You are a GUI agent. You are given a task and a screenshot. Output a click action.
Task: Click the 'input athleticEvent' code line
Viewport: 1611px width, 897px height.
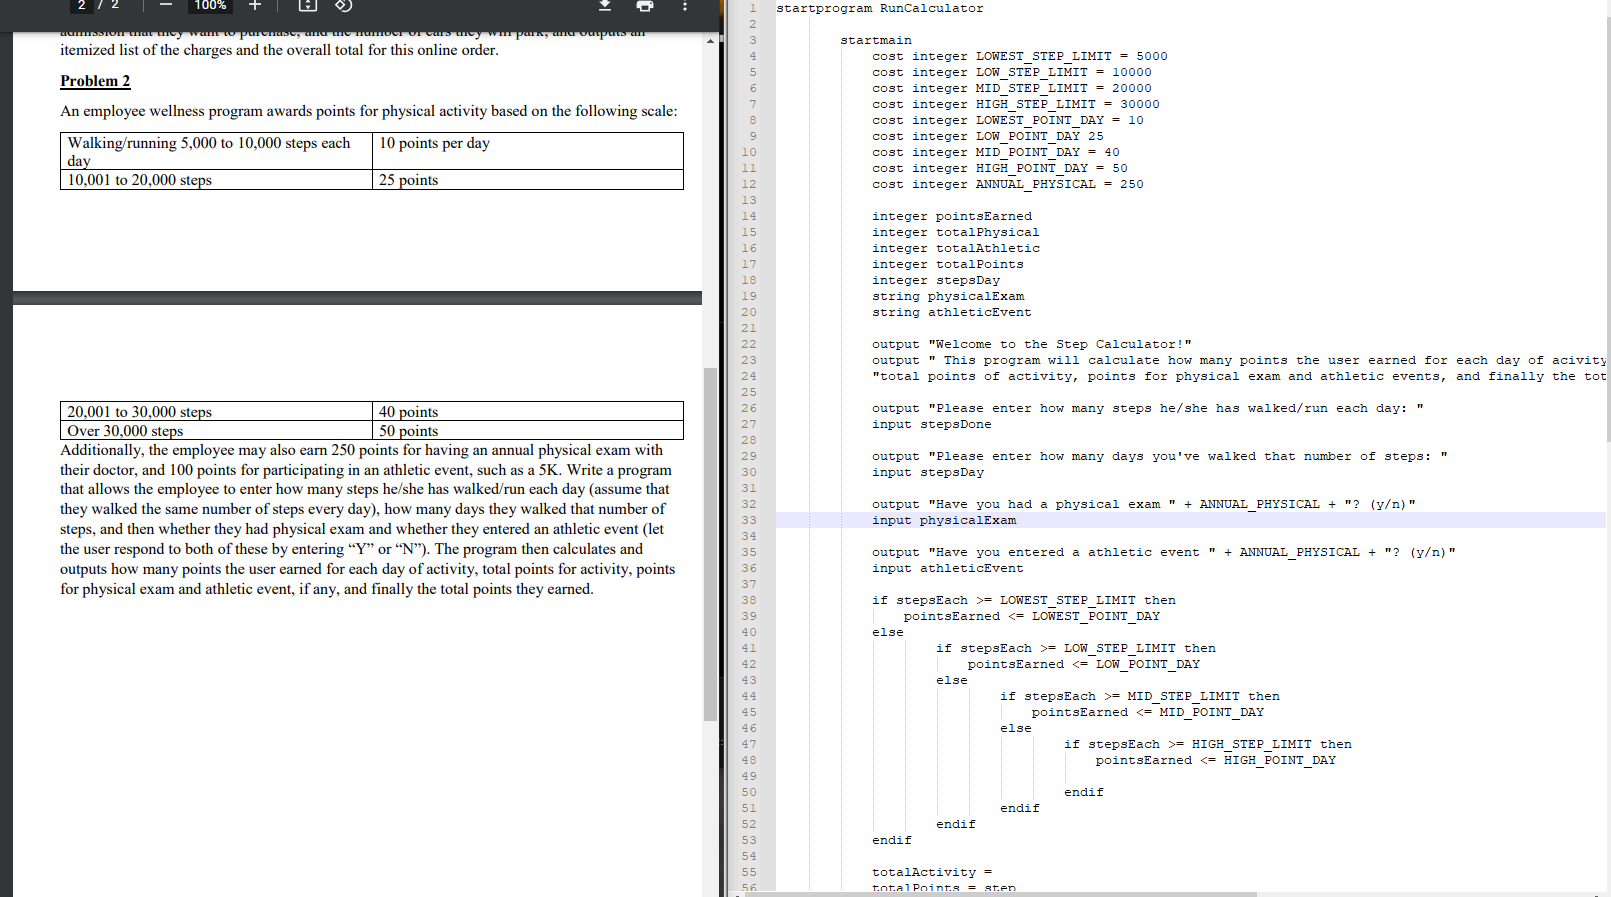tap(948, 568)
